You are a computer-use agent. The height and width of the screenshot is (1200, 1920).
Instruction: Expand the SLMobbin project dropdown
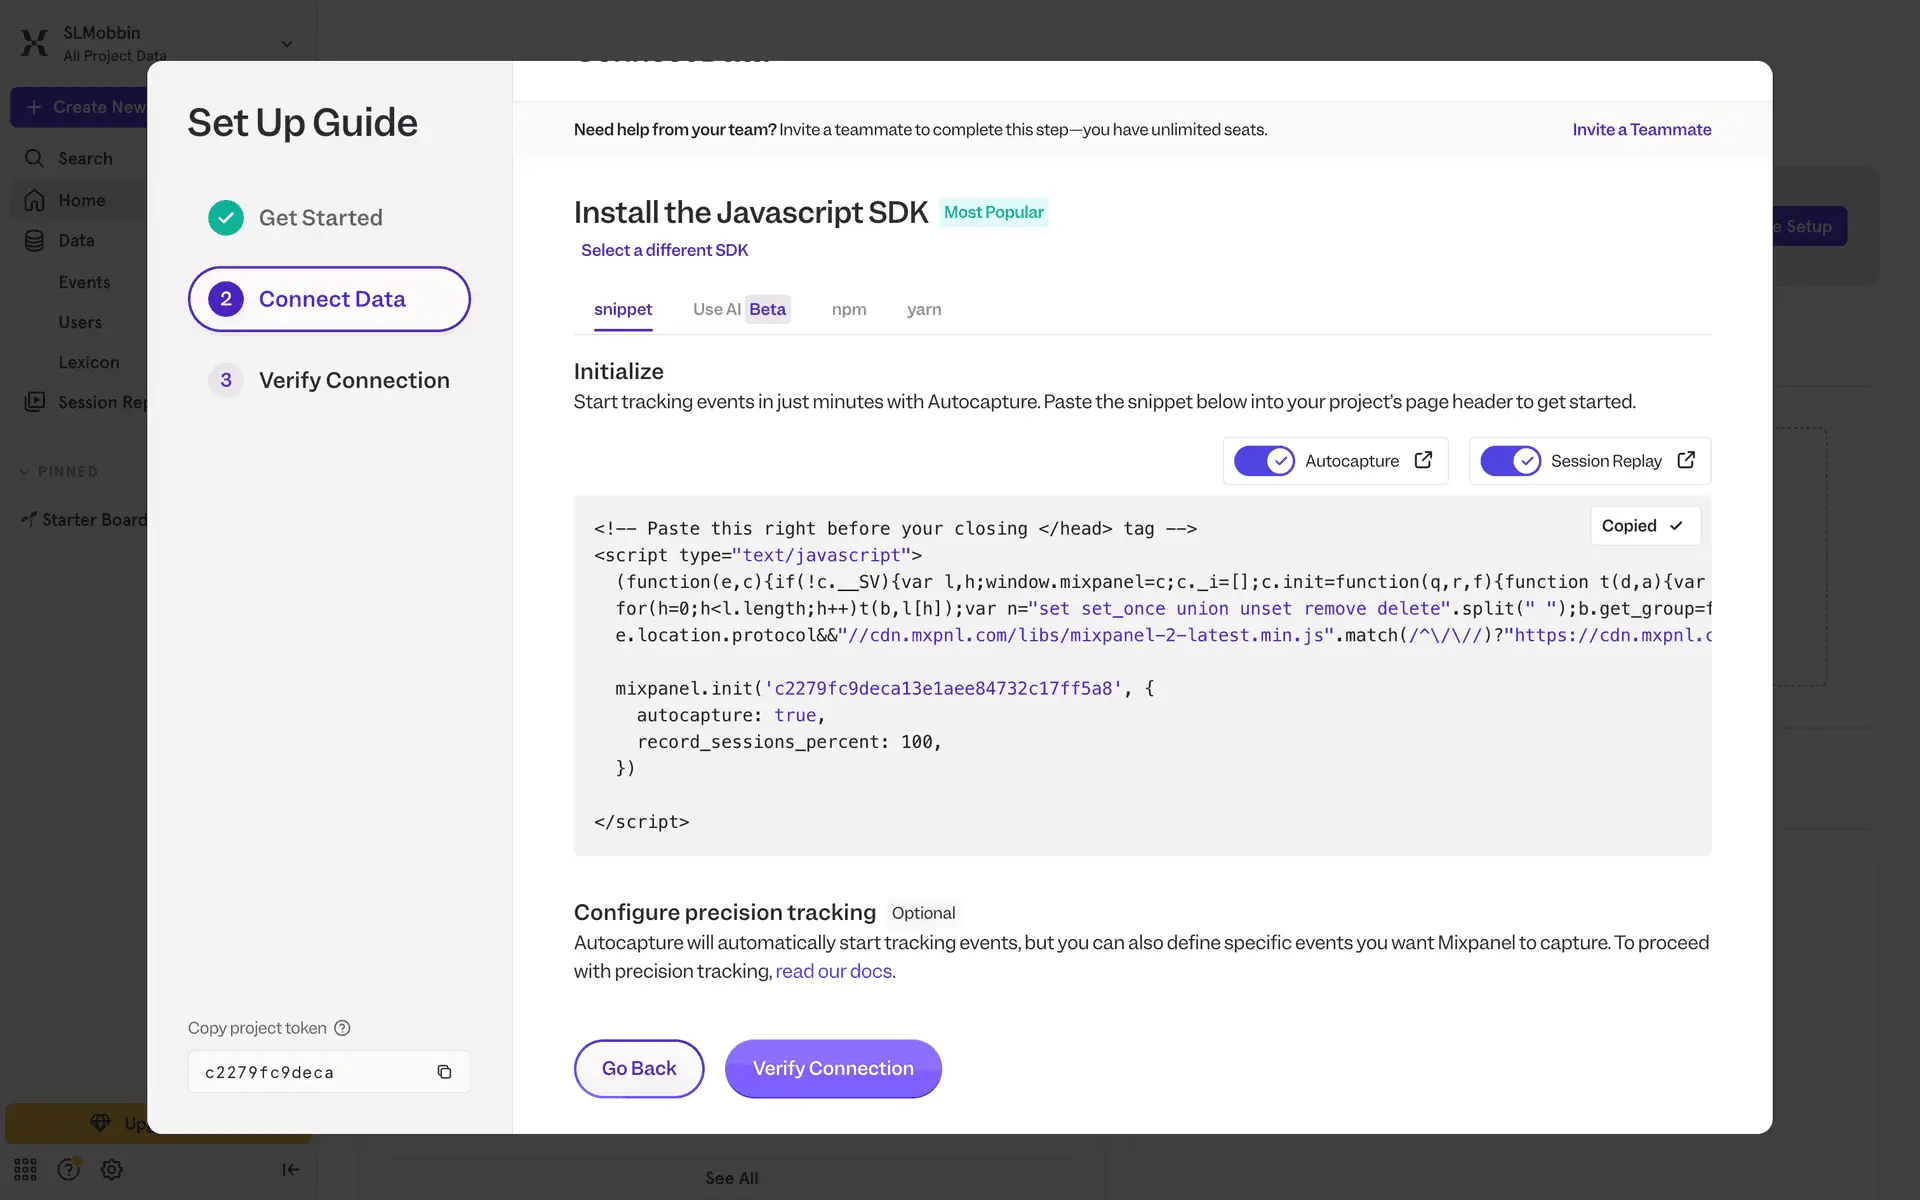286,44
